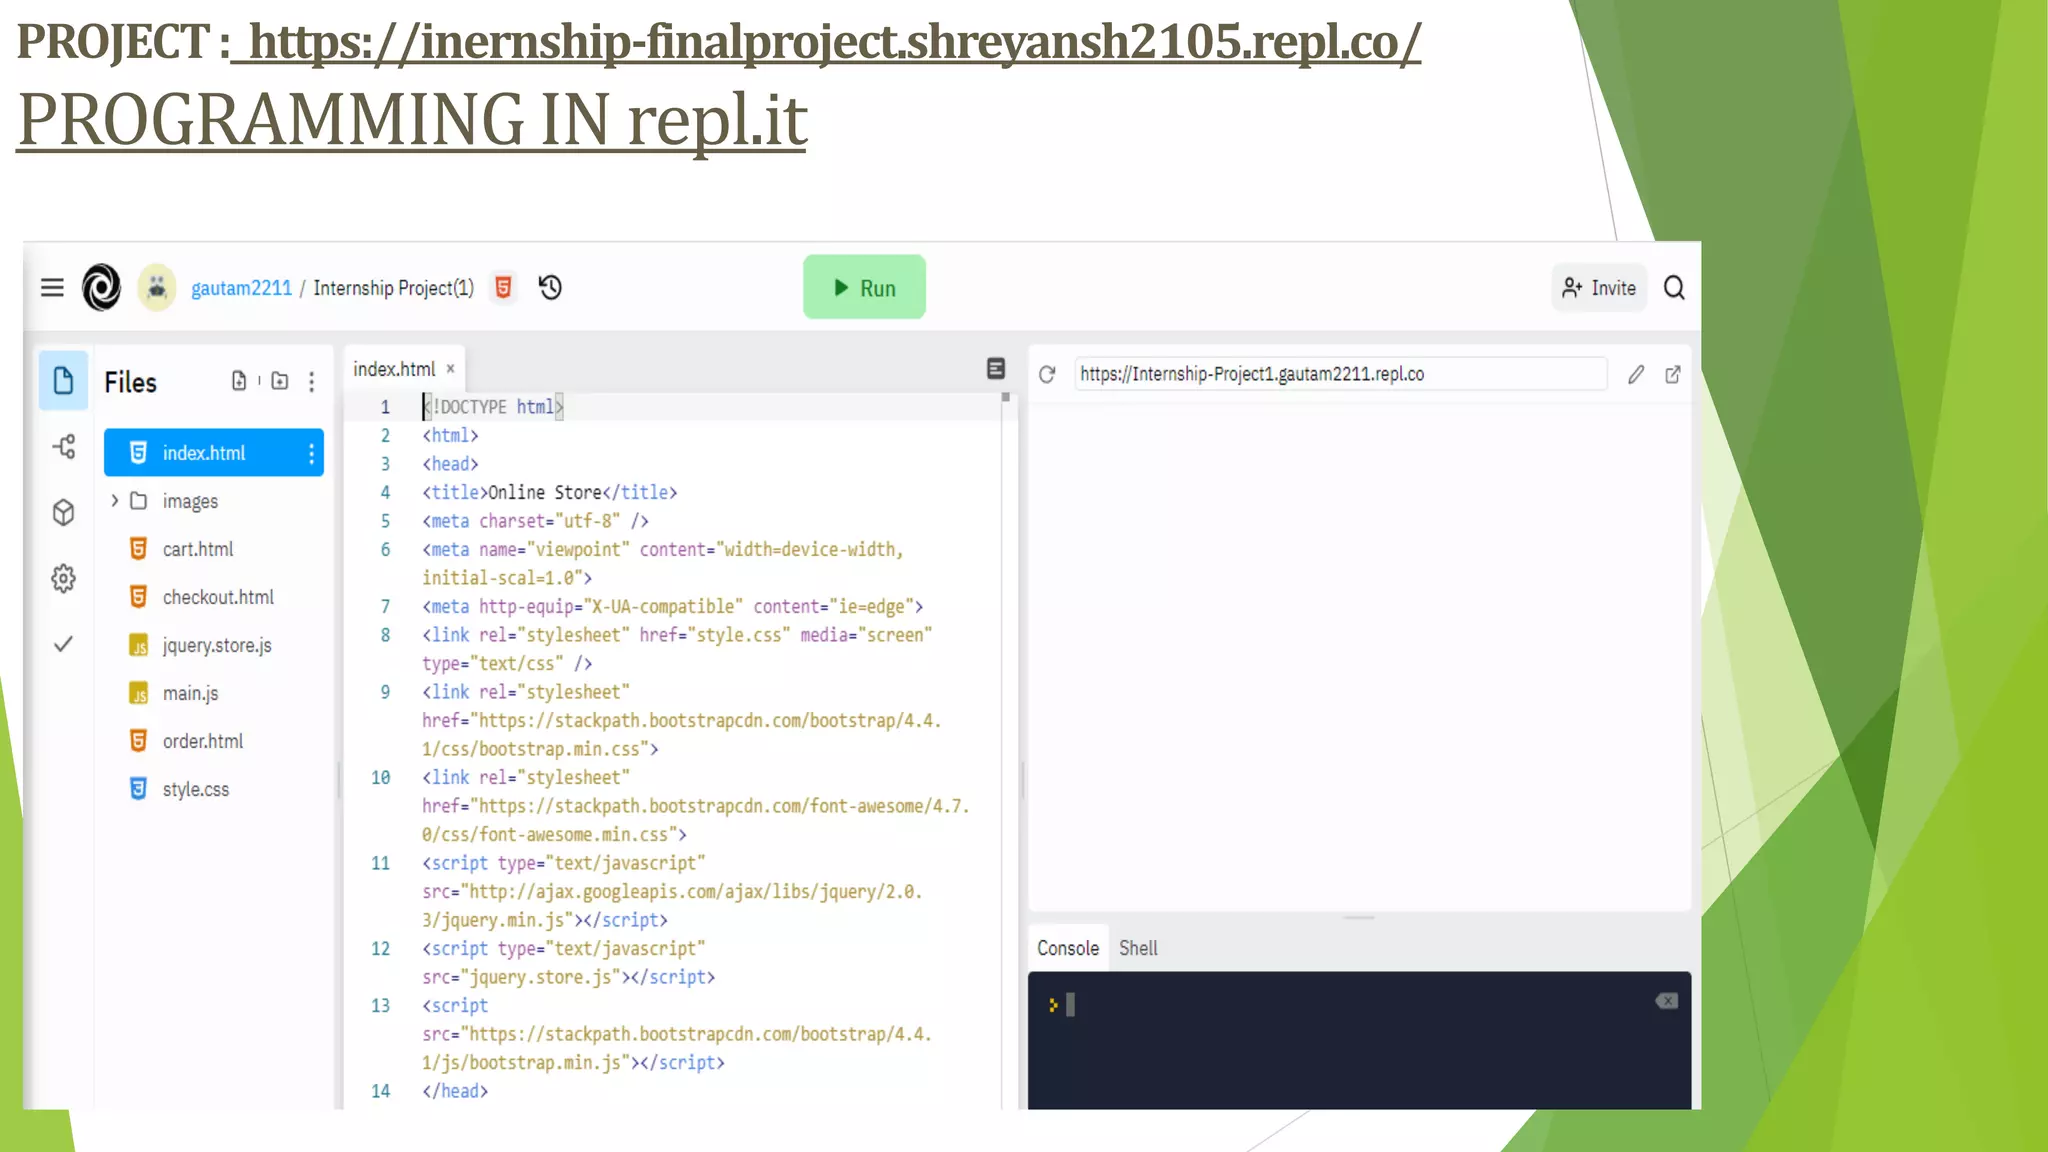
Task: Open the Files panel three-dot menu
Action: 312,382
